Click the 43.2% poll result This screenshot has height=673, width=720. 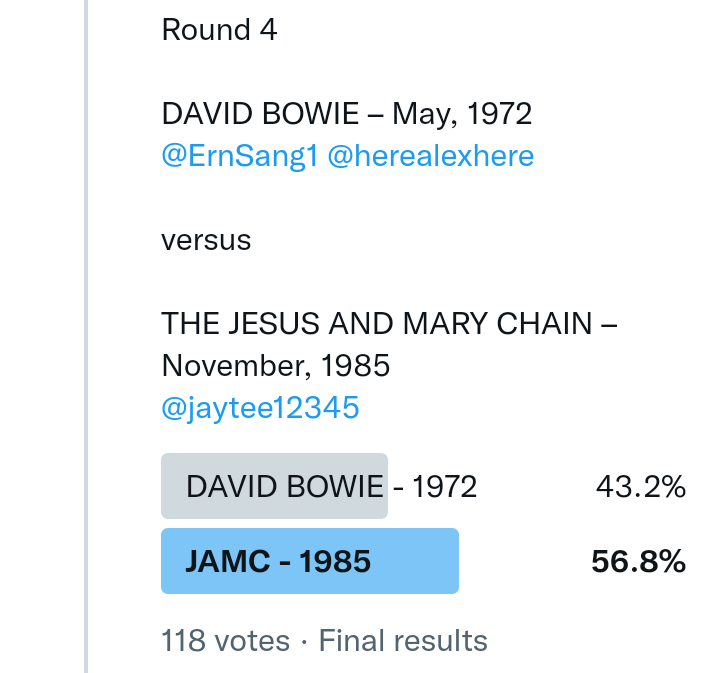(x=640, y=487)
